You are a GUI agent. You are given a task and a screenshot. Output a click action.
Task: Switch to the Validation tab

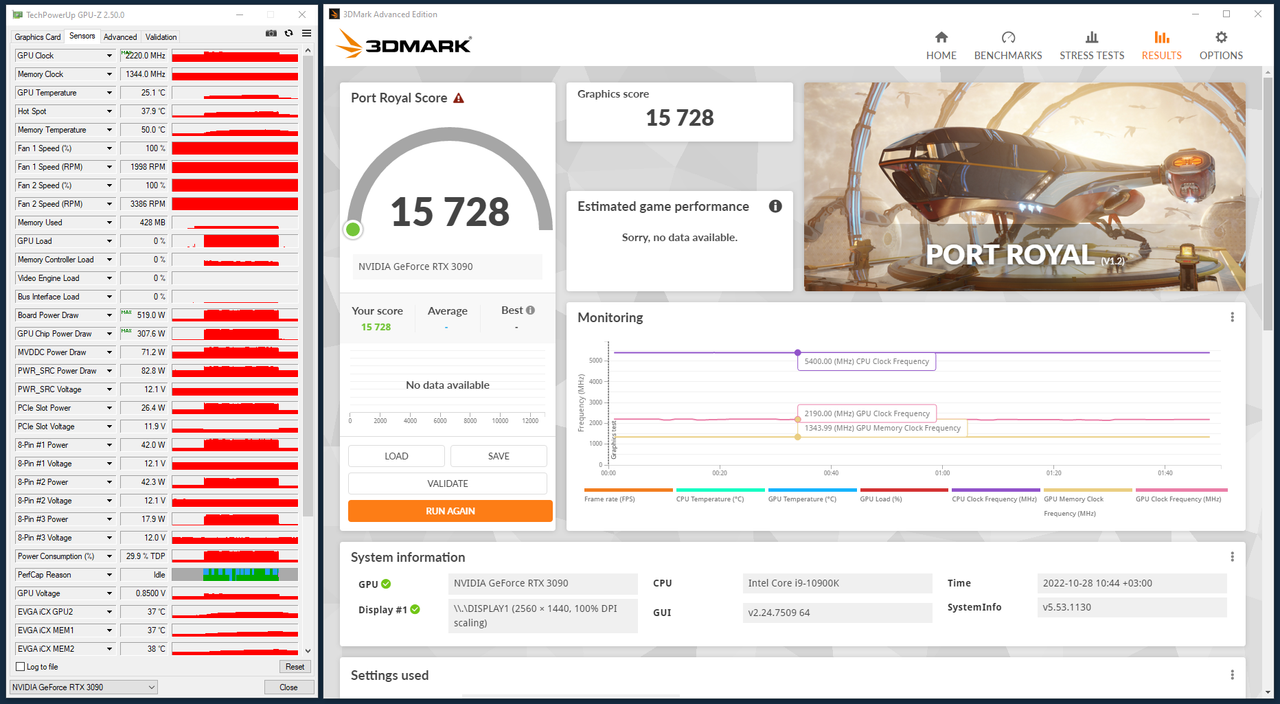click(x=161, y=37)
